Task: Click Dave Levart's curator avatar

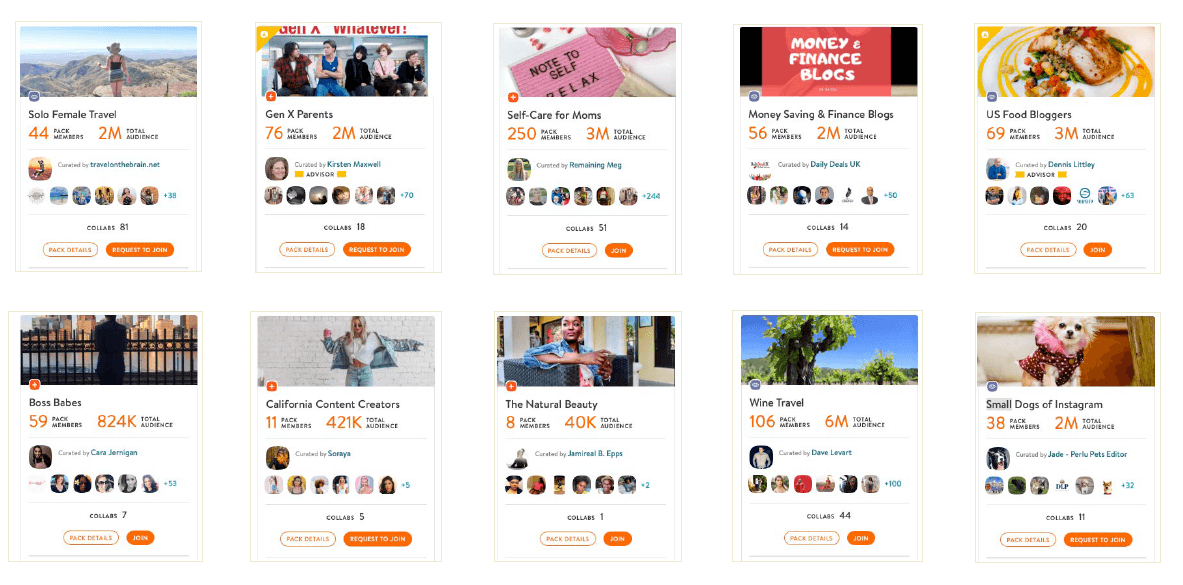Action: [760, 457]
